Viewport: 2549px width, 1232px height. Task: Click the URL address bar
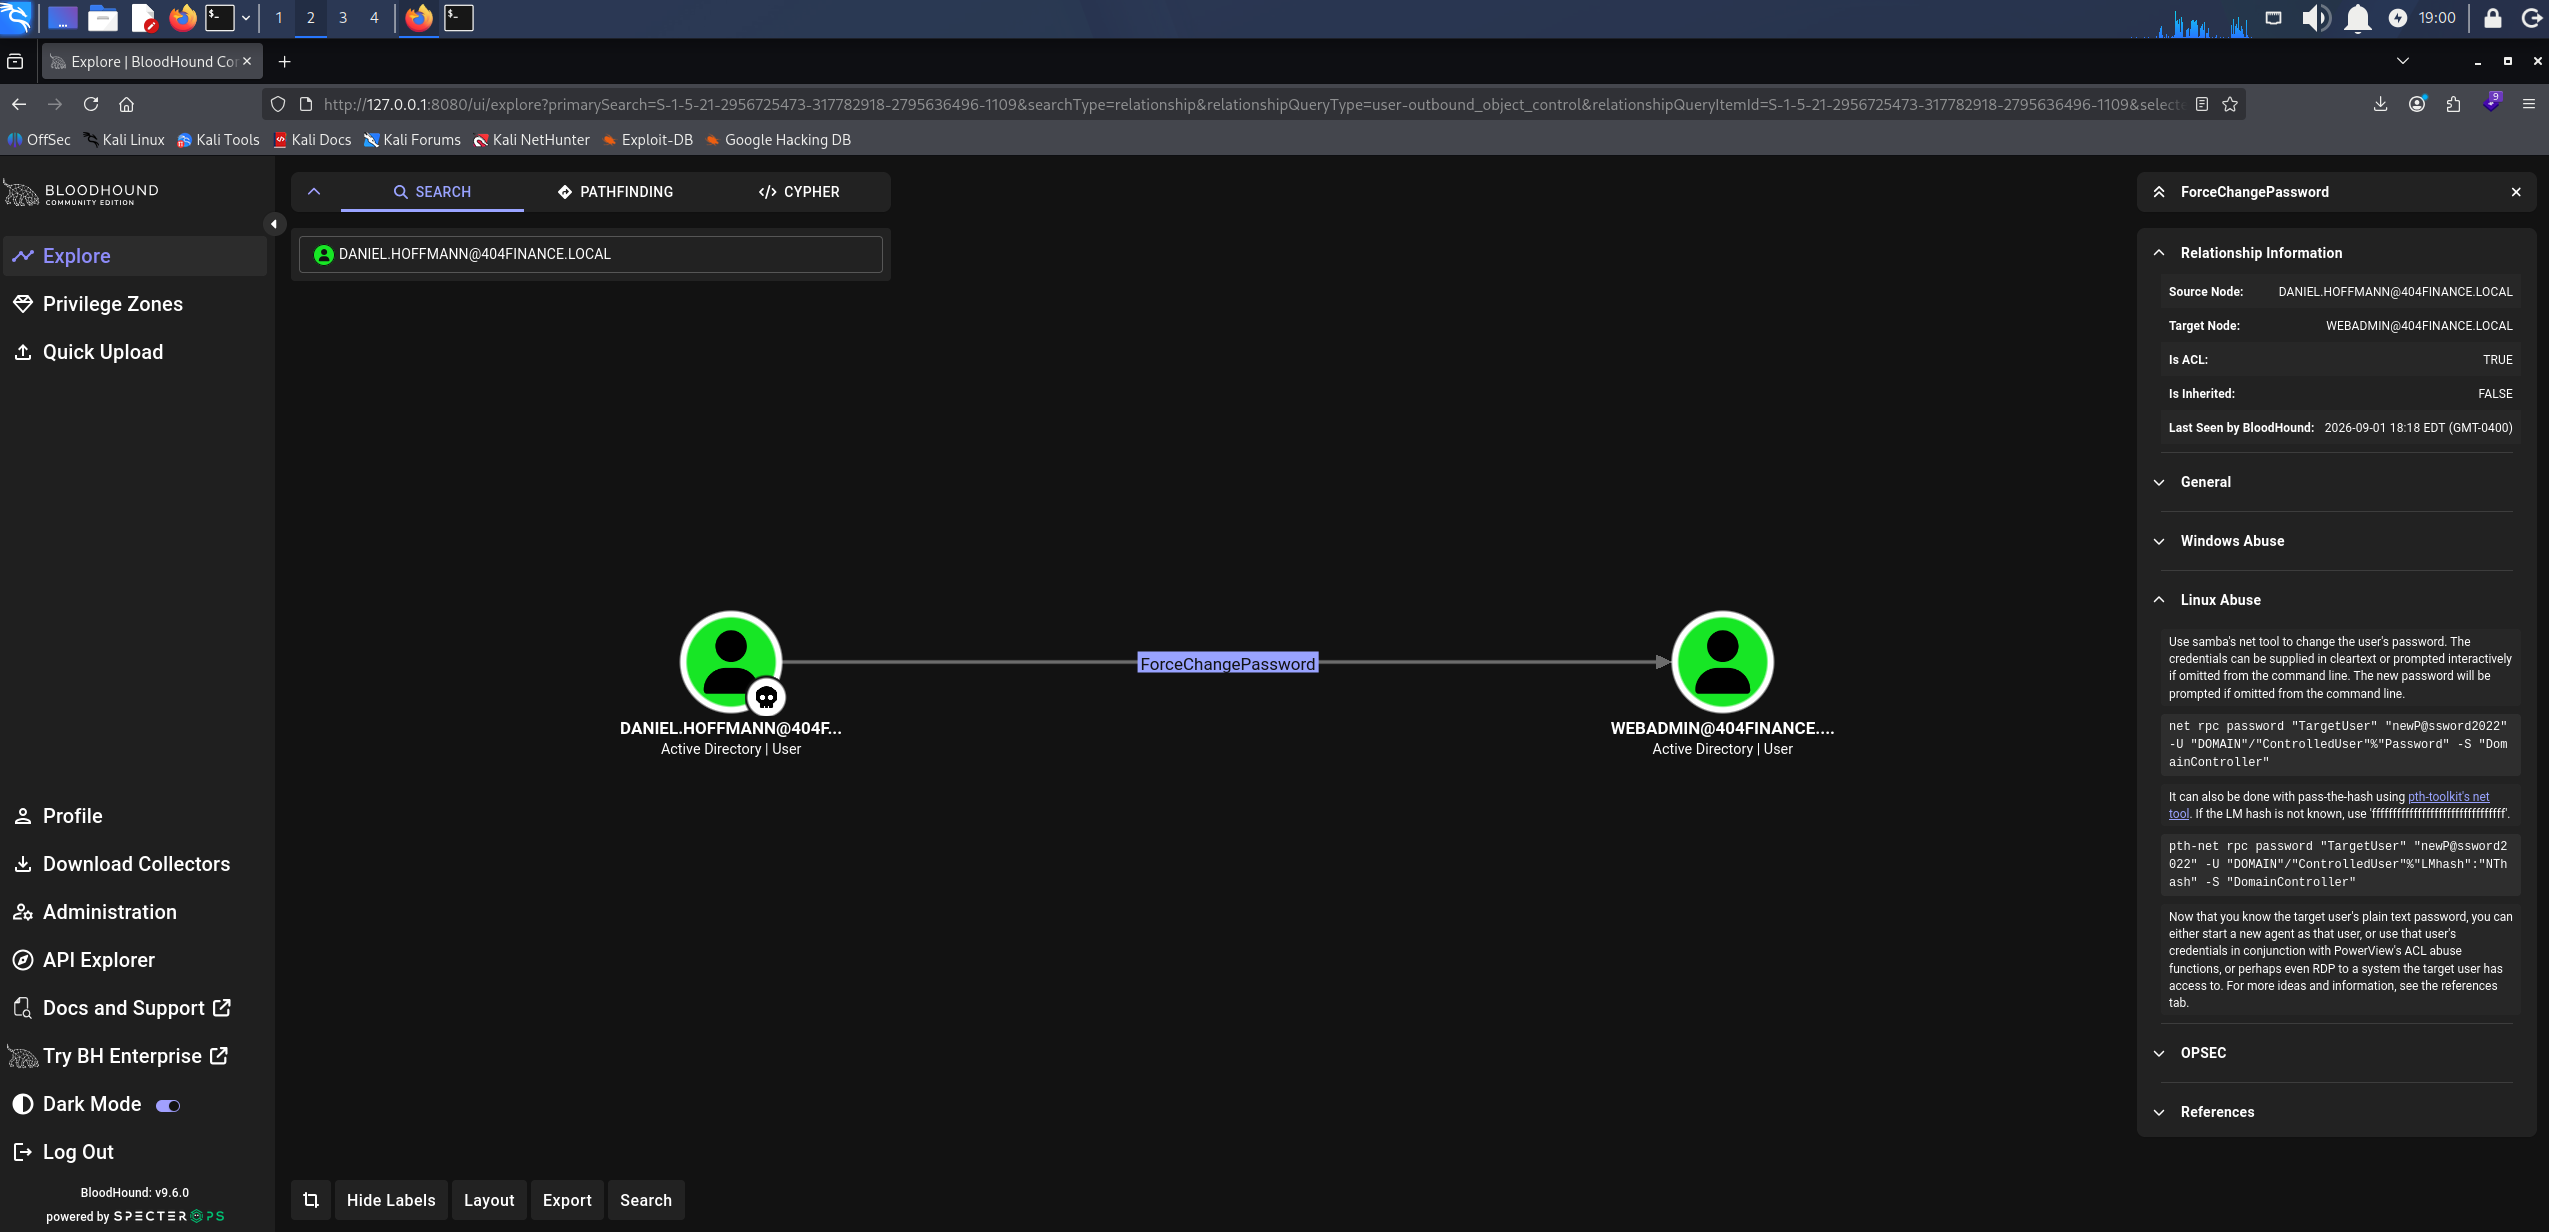pyautogui.click(x=1252, y=104)
